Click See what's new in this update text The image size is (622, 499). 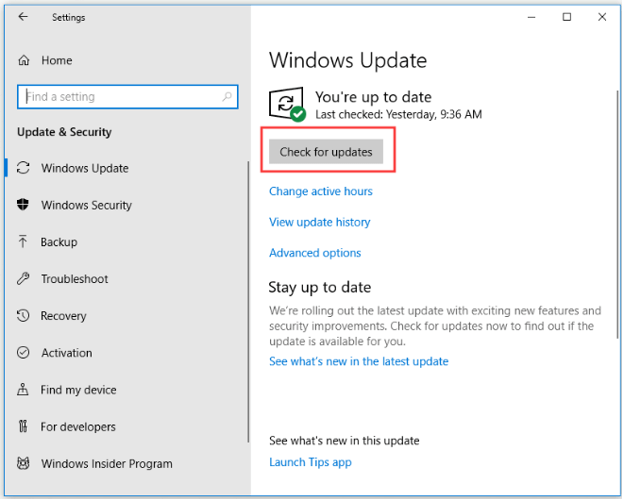(x=344, y=441)
